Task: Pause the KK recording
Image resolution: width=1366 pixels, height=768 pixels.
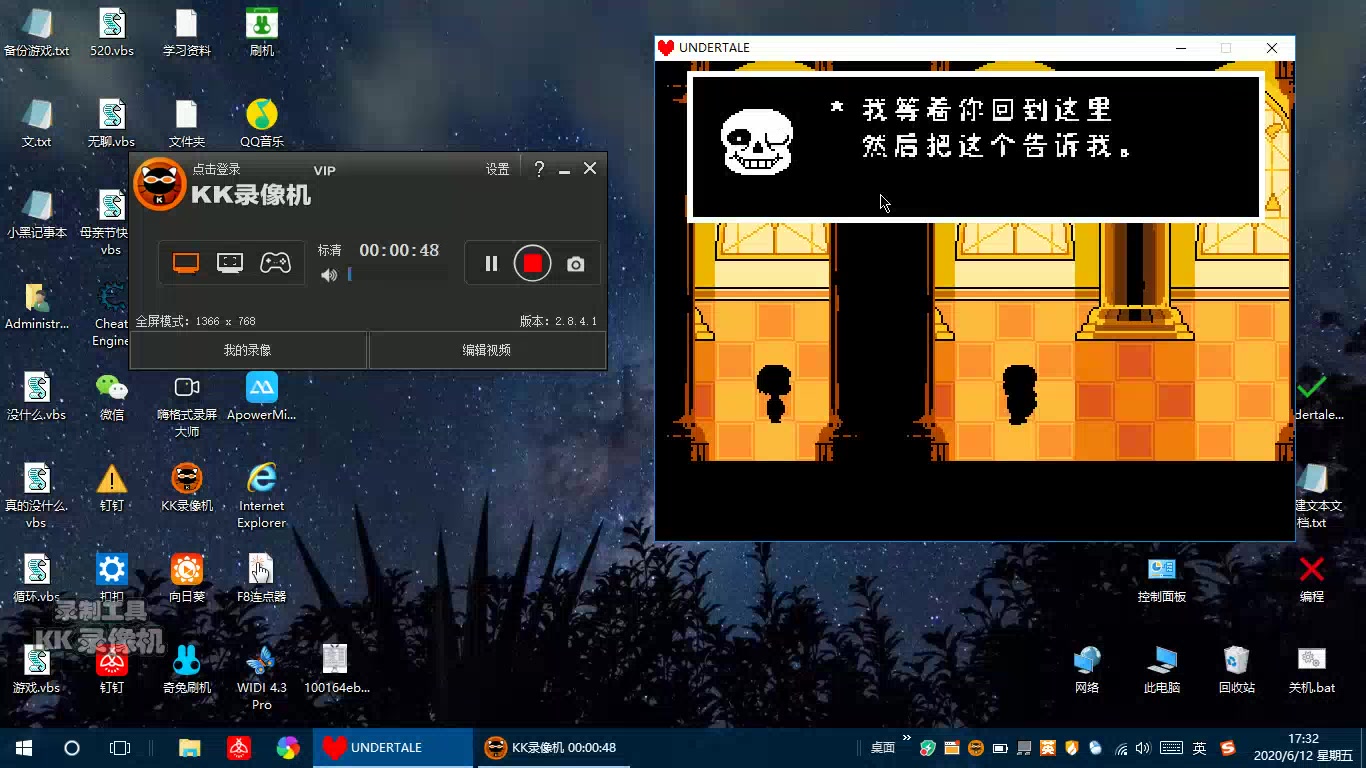Action: (x=491, y=263)
